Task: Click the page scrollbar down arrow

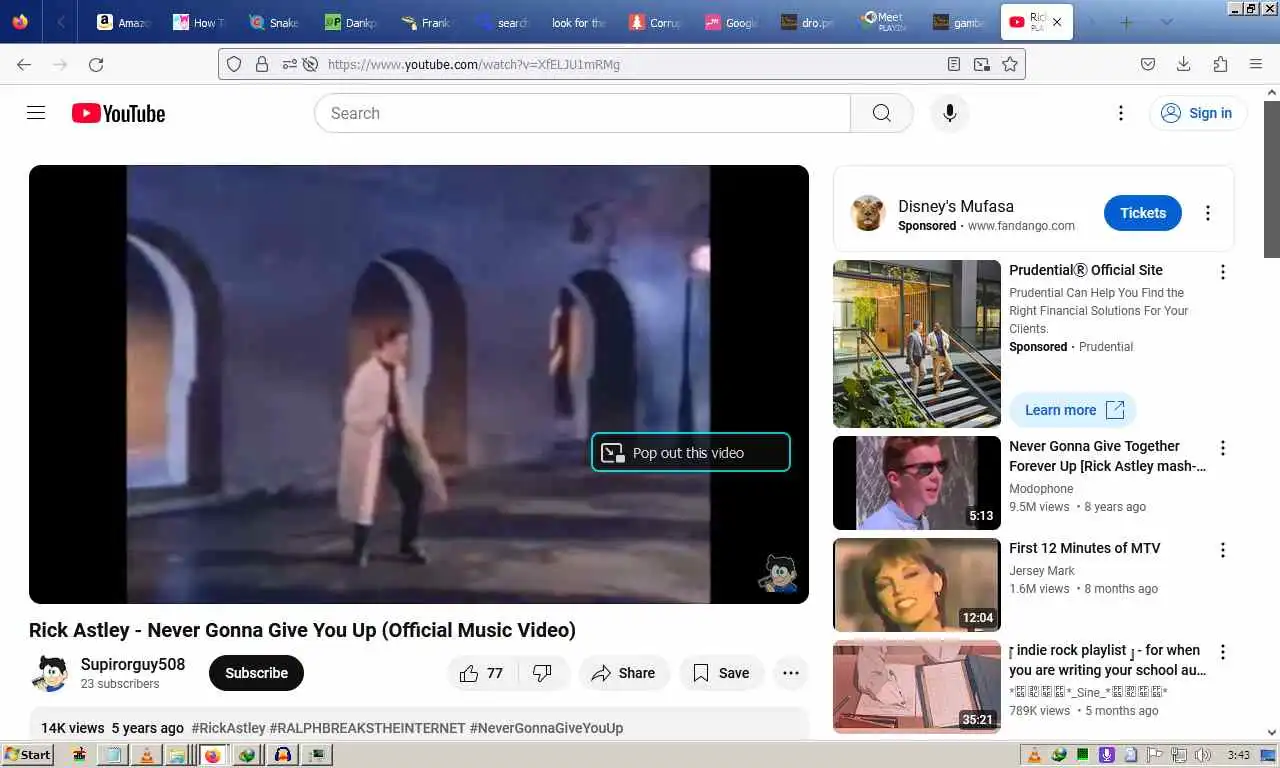Action: (1272, 732)
